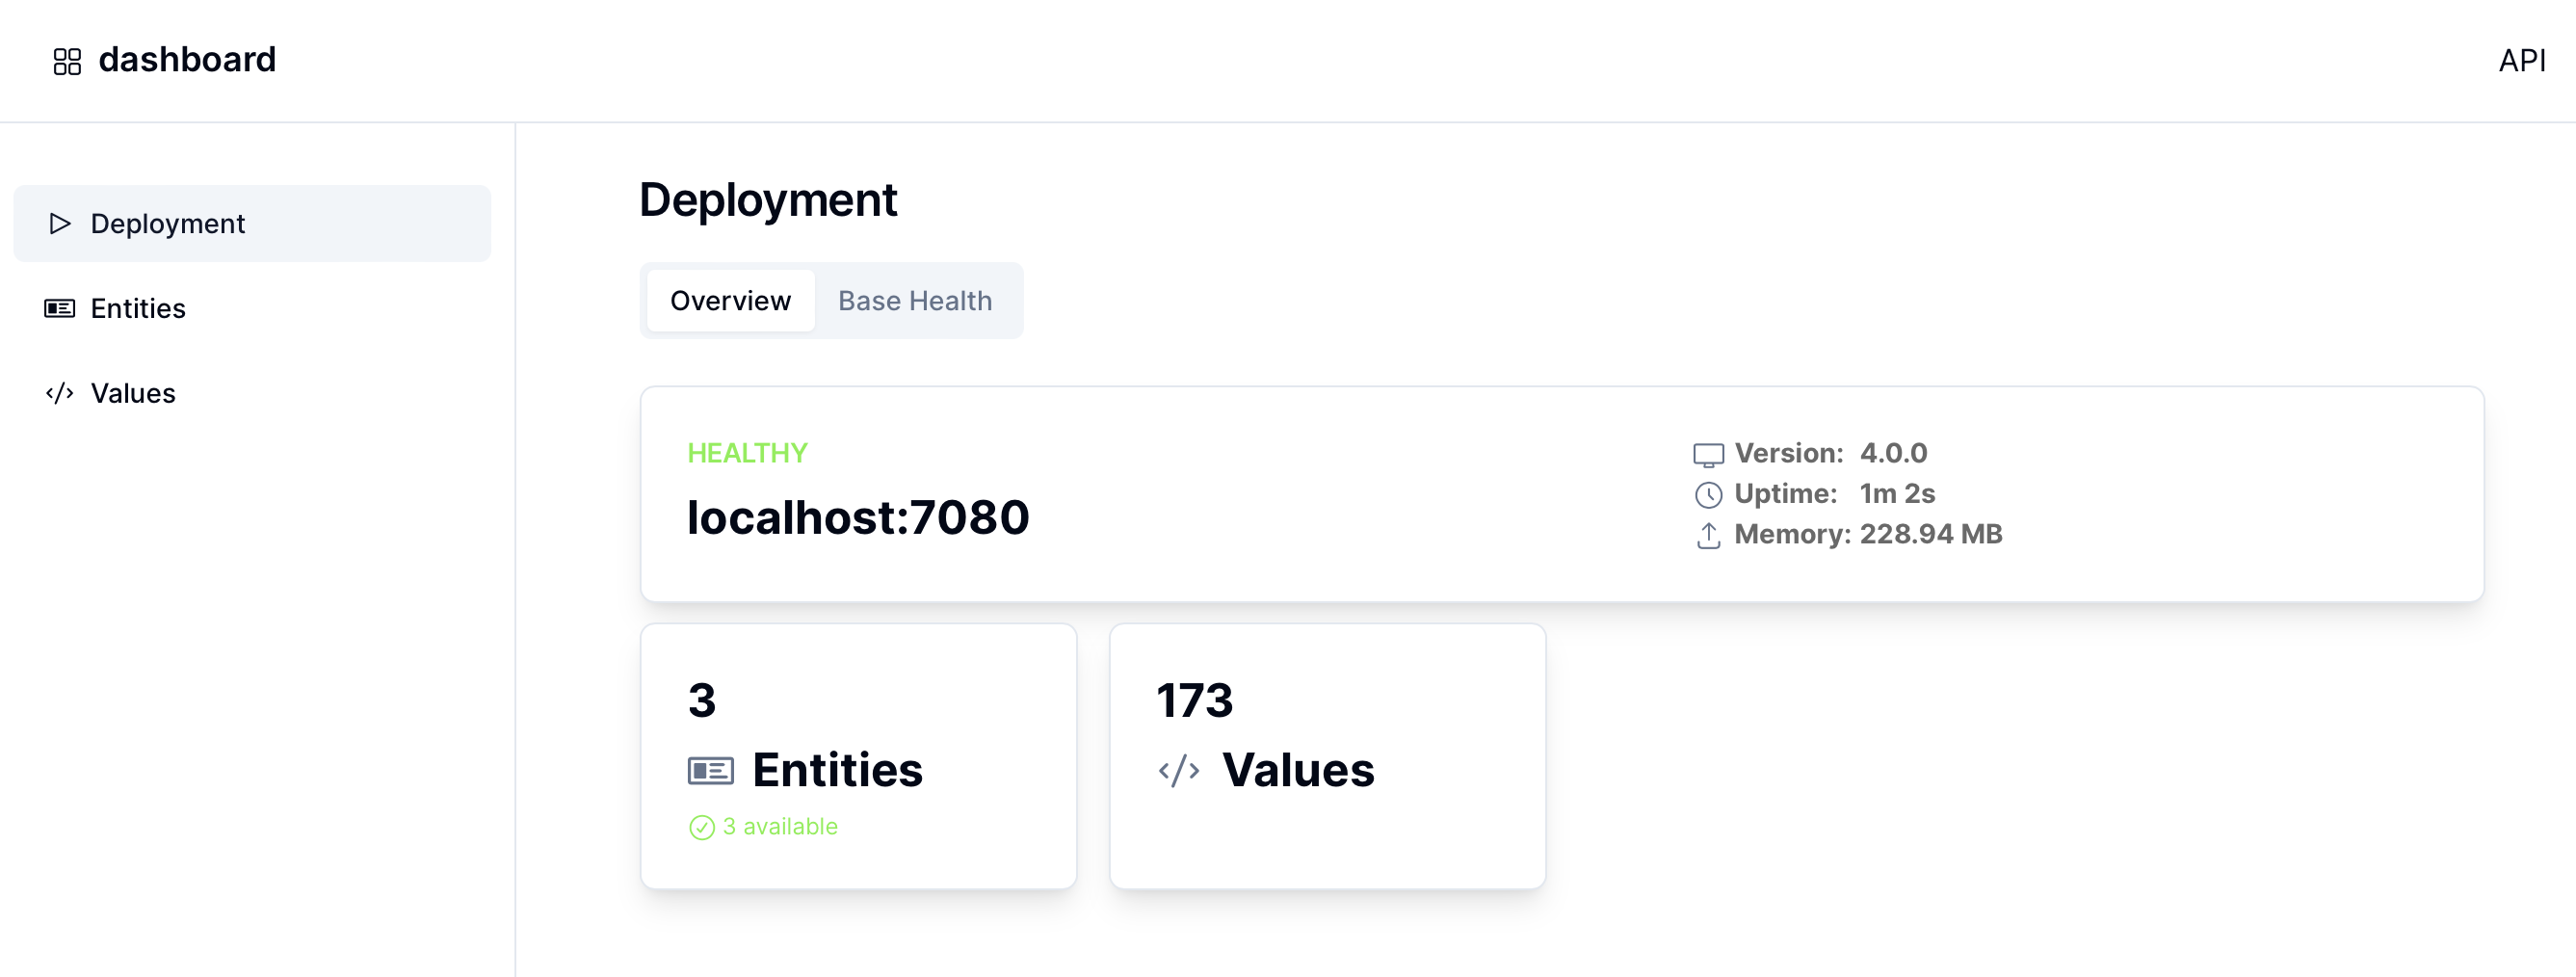Click the dashboard title text
The width and height of the screenshot is (2576, 977).
click(187, 60)
